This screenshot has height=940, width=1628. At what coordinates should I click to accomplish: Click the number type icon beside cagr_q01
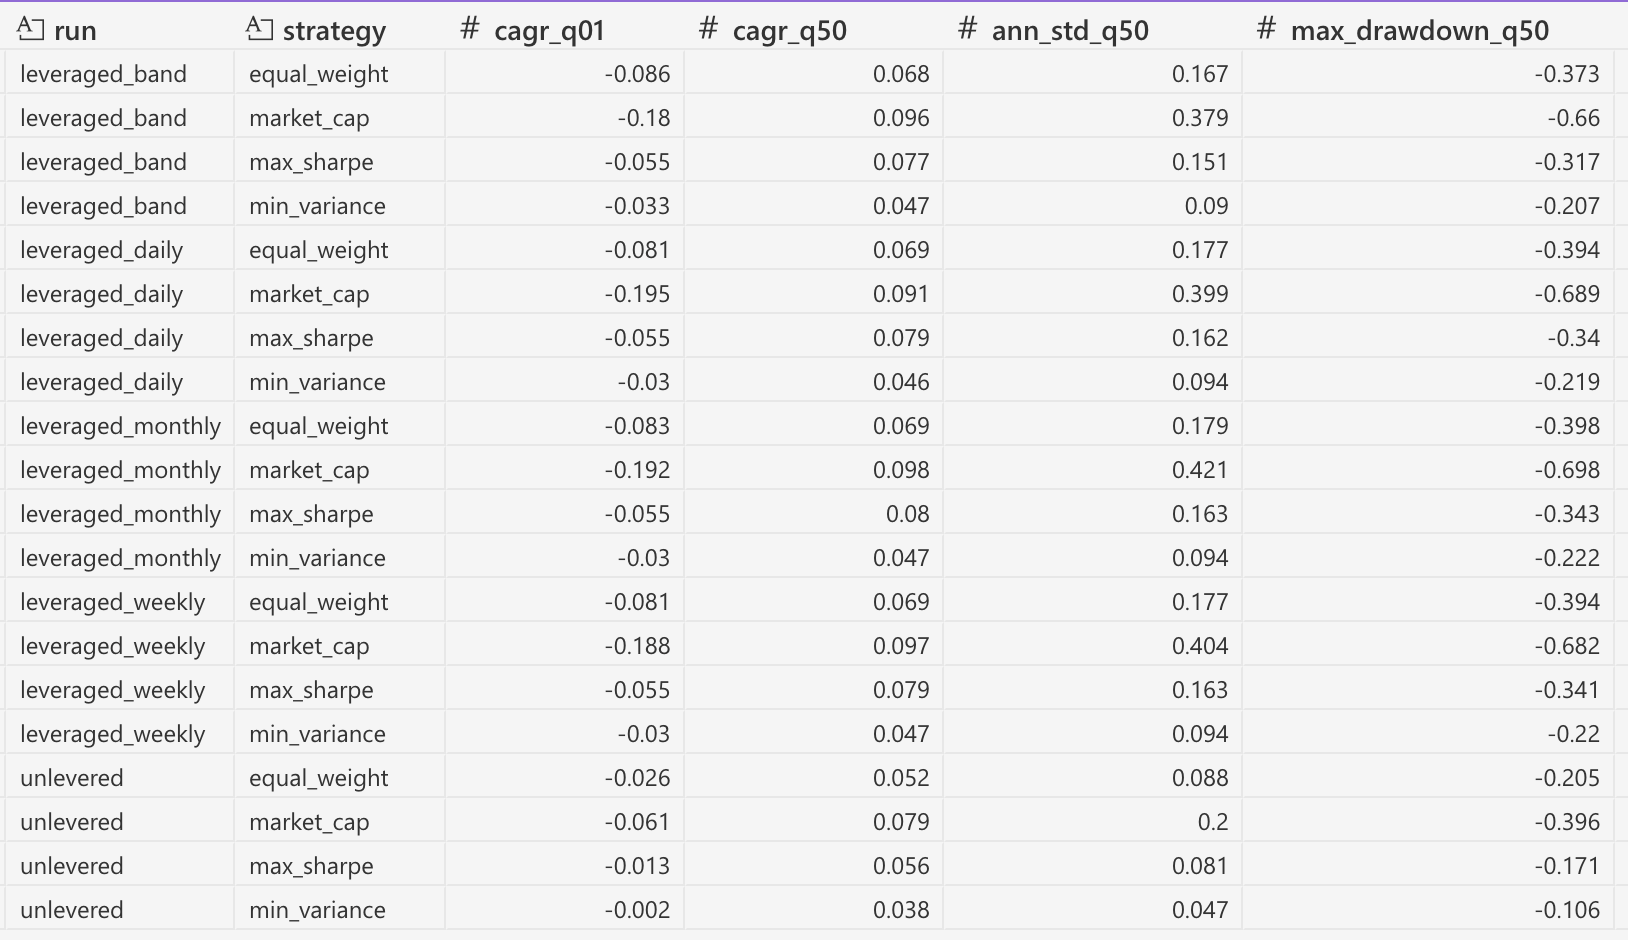(470, 29)
